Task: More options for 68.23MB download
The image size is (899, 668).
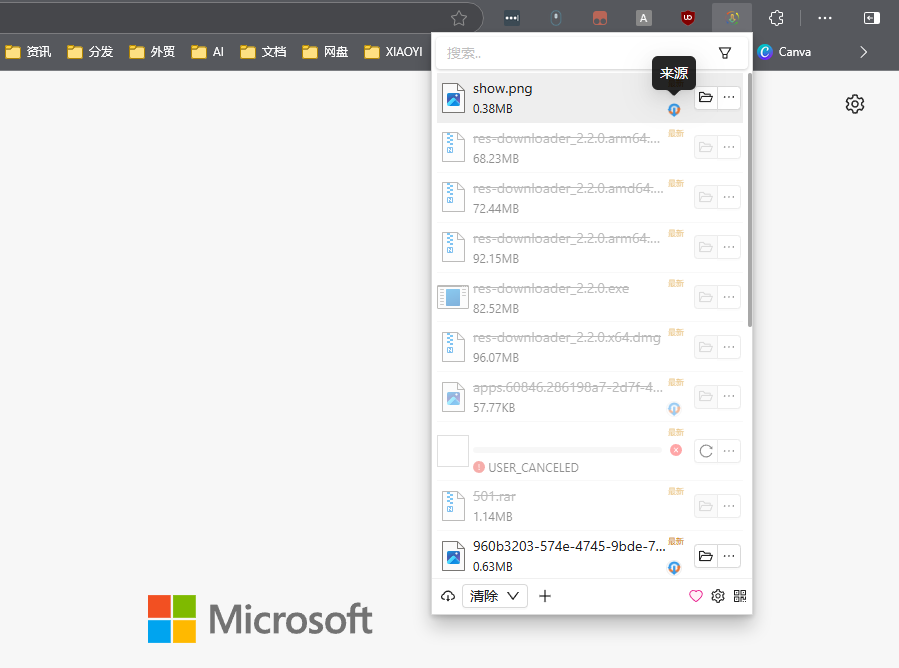Action: (x=729, y=147)
